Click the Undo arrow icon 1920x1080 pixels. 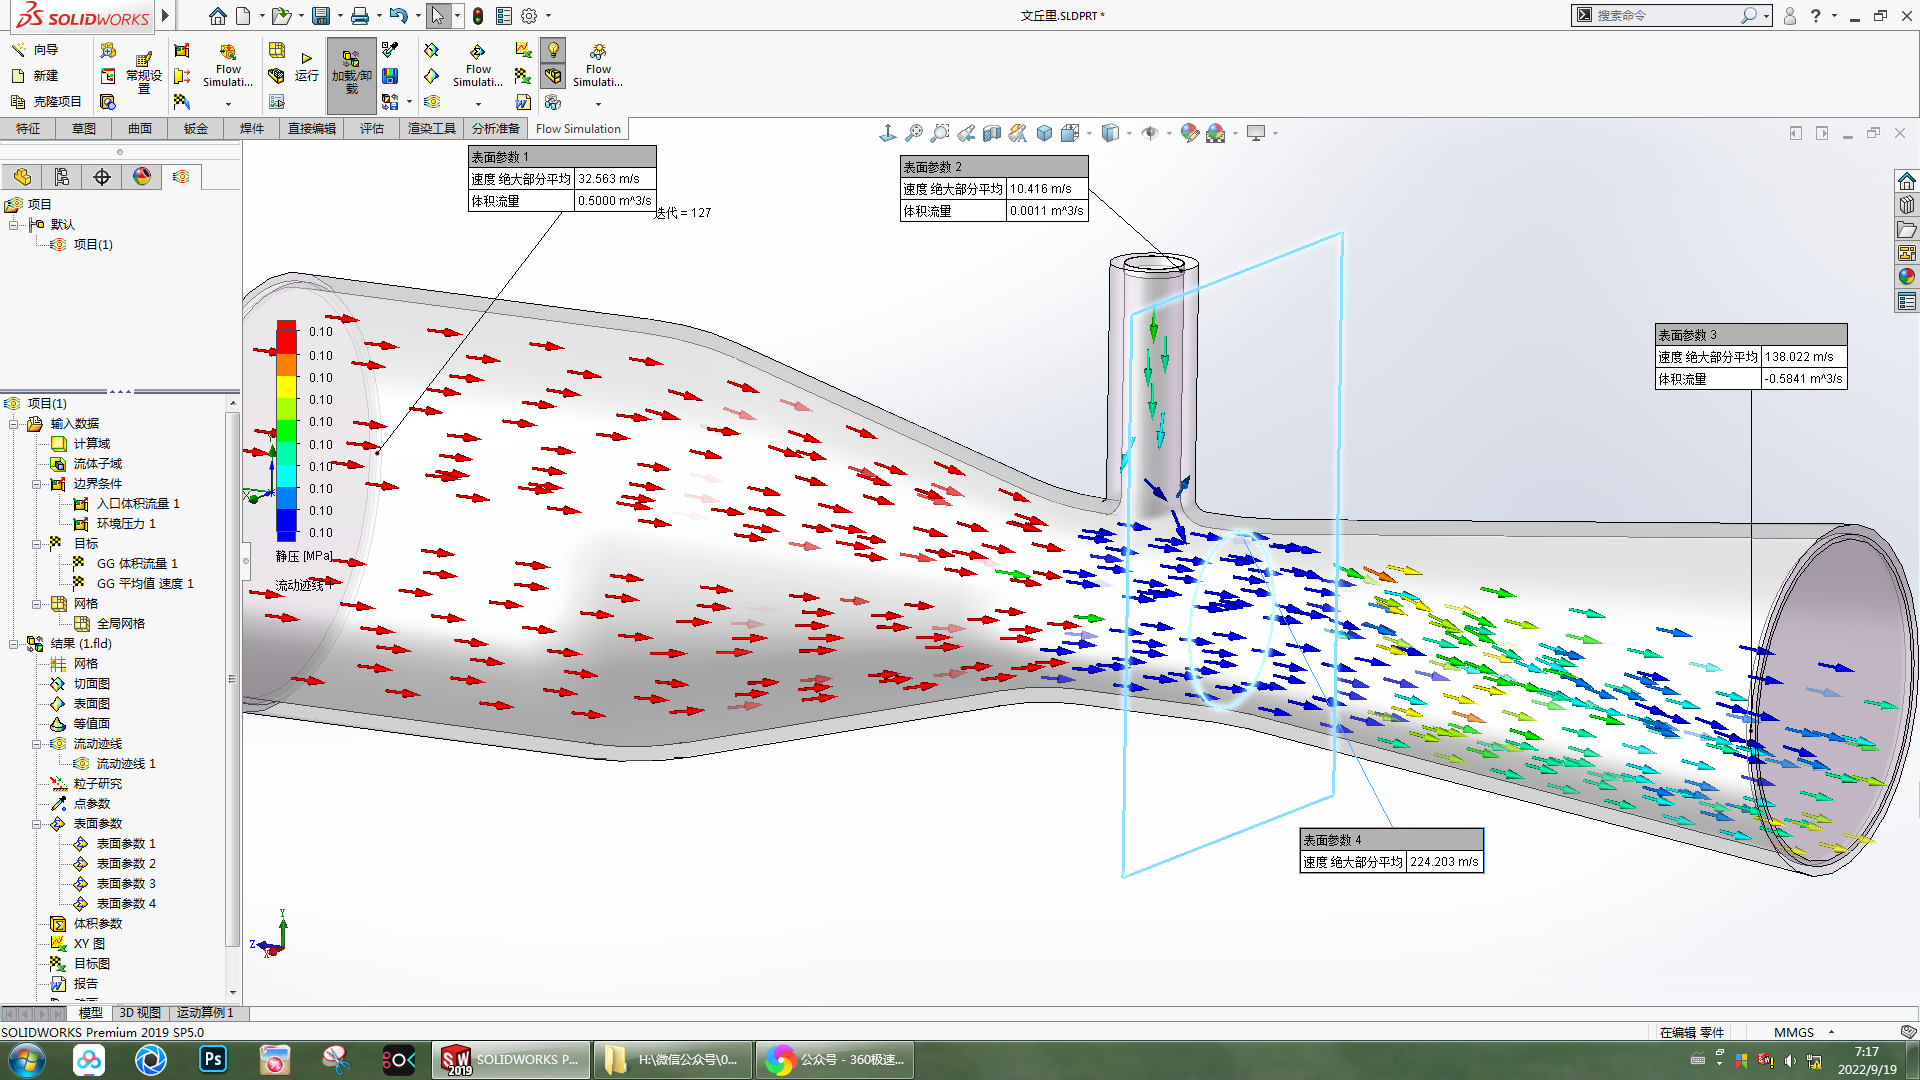pyautogui.click(x=398, y=16)
